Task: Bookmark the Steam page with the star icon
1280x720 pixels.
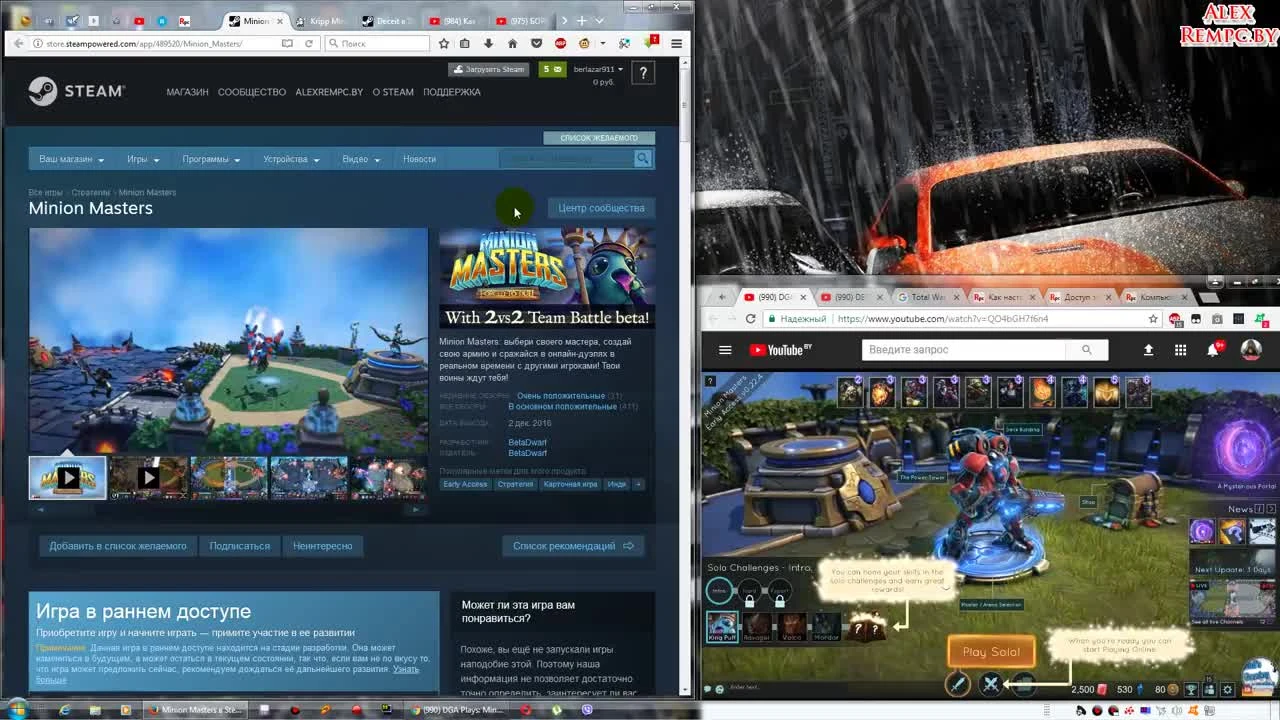Action: tap(444, 43)
